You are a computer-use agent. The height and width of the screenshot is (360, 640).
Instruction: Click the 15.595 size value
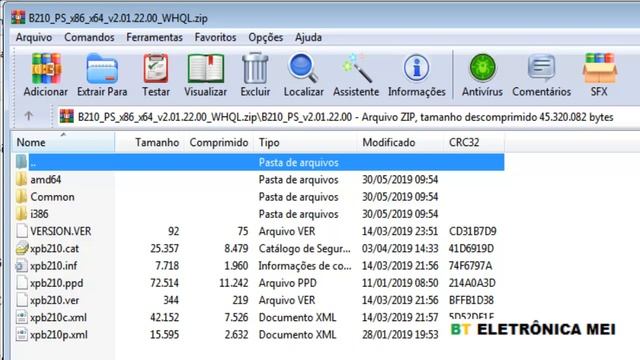click(x=164, y=335)
